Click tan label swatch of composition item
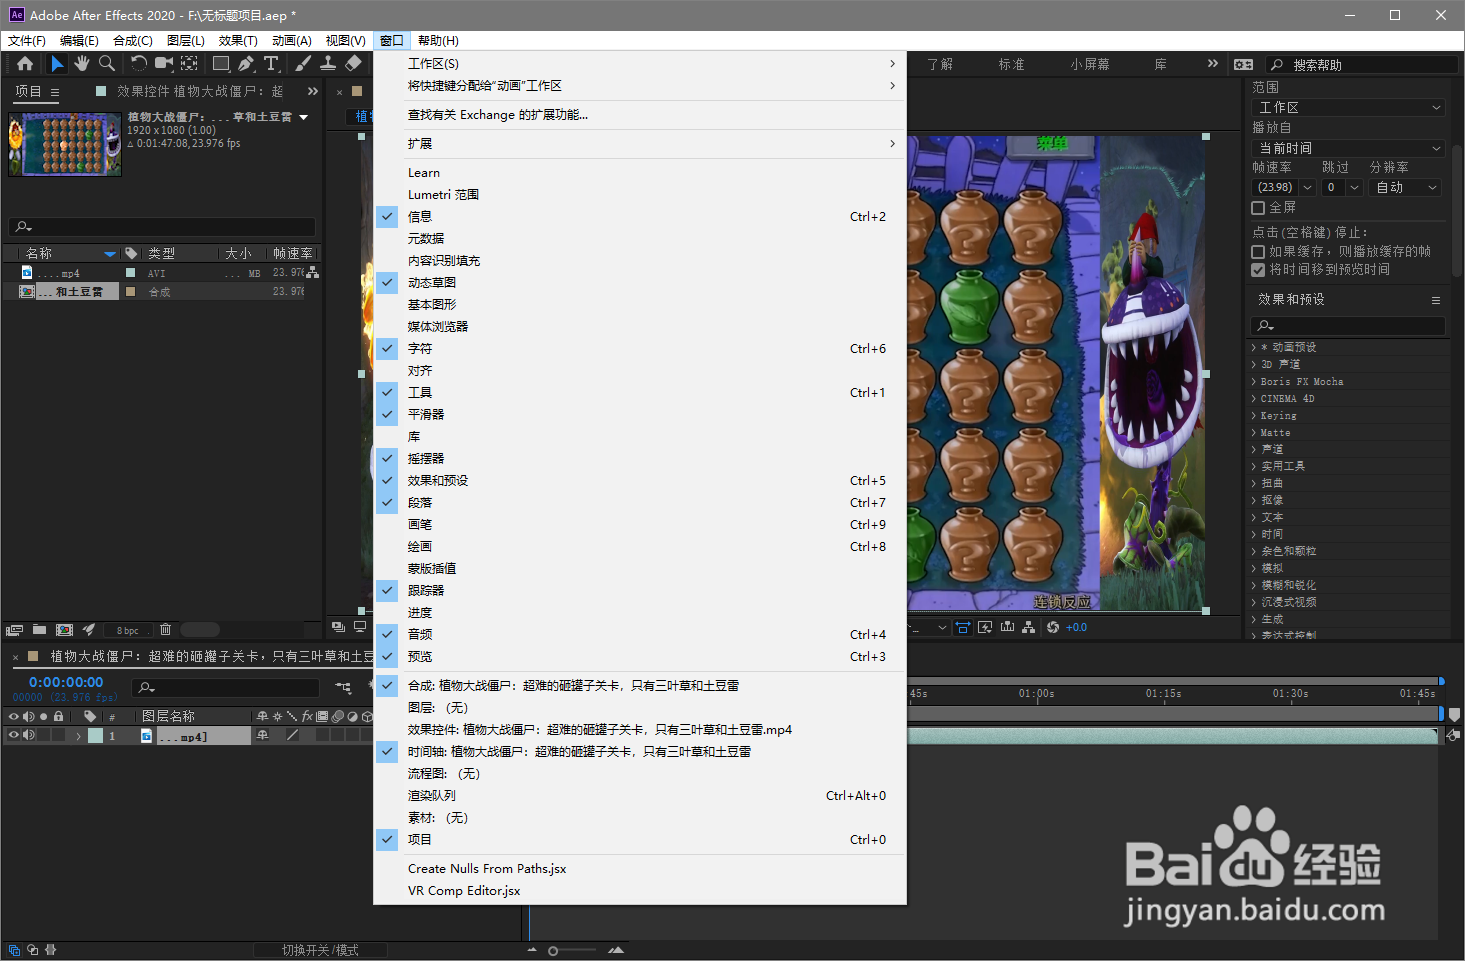Viewport: 1465px width, 961px height. coord(130,291)
